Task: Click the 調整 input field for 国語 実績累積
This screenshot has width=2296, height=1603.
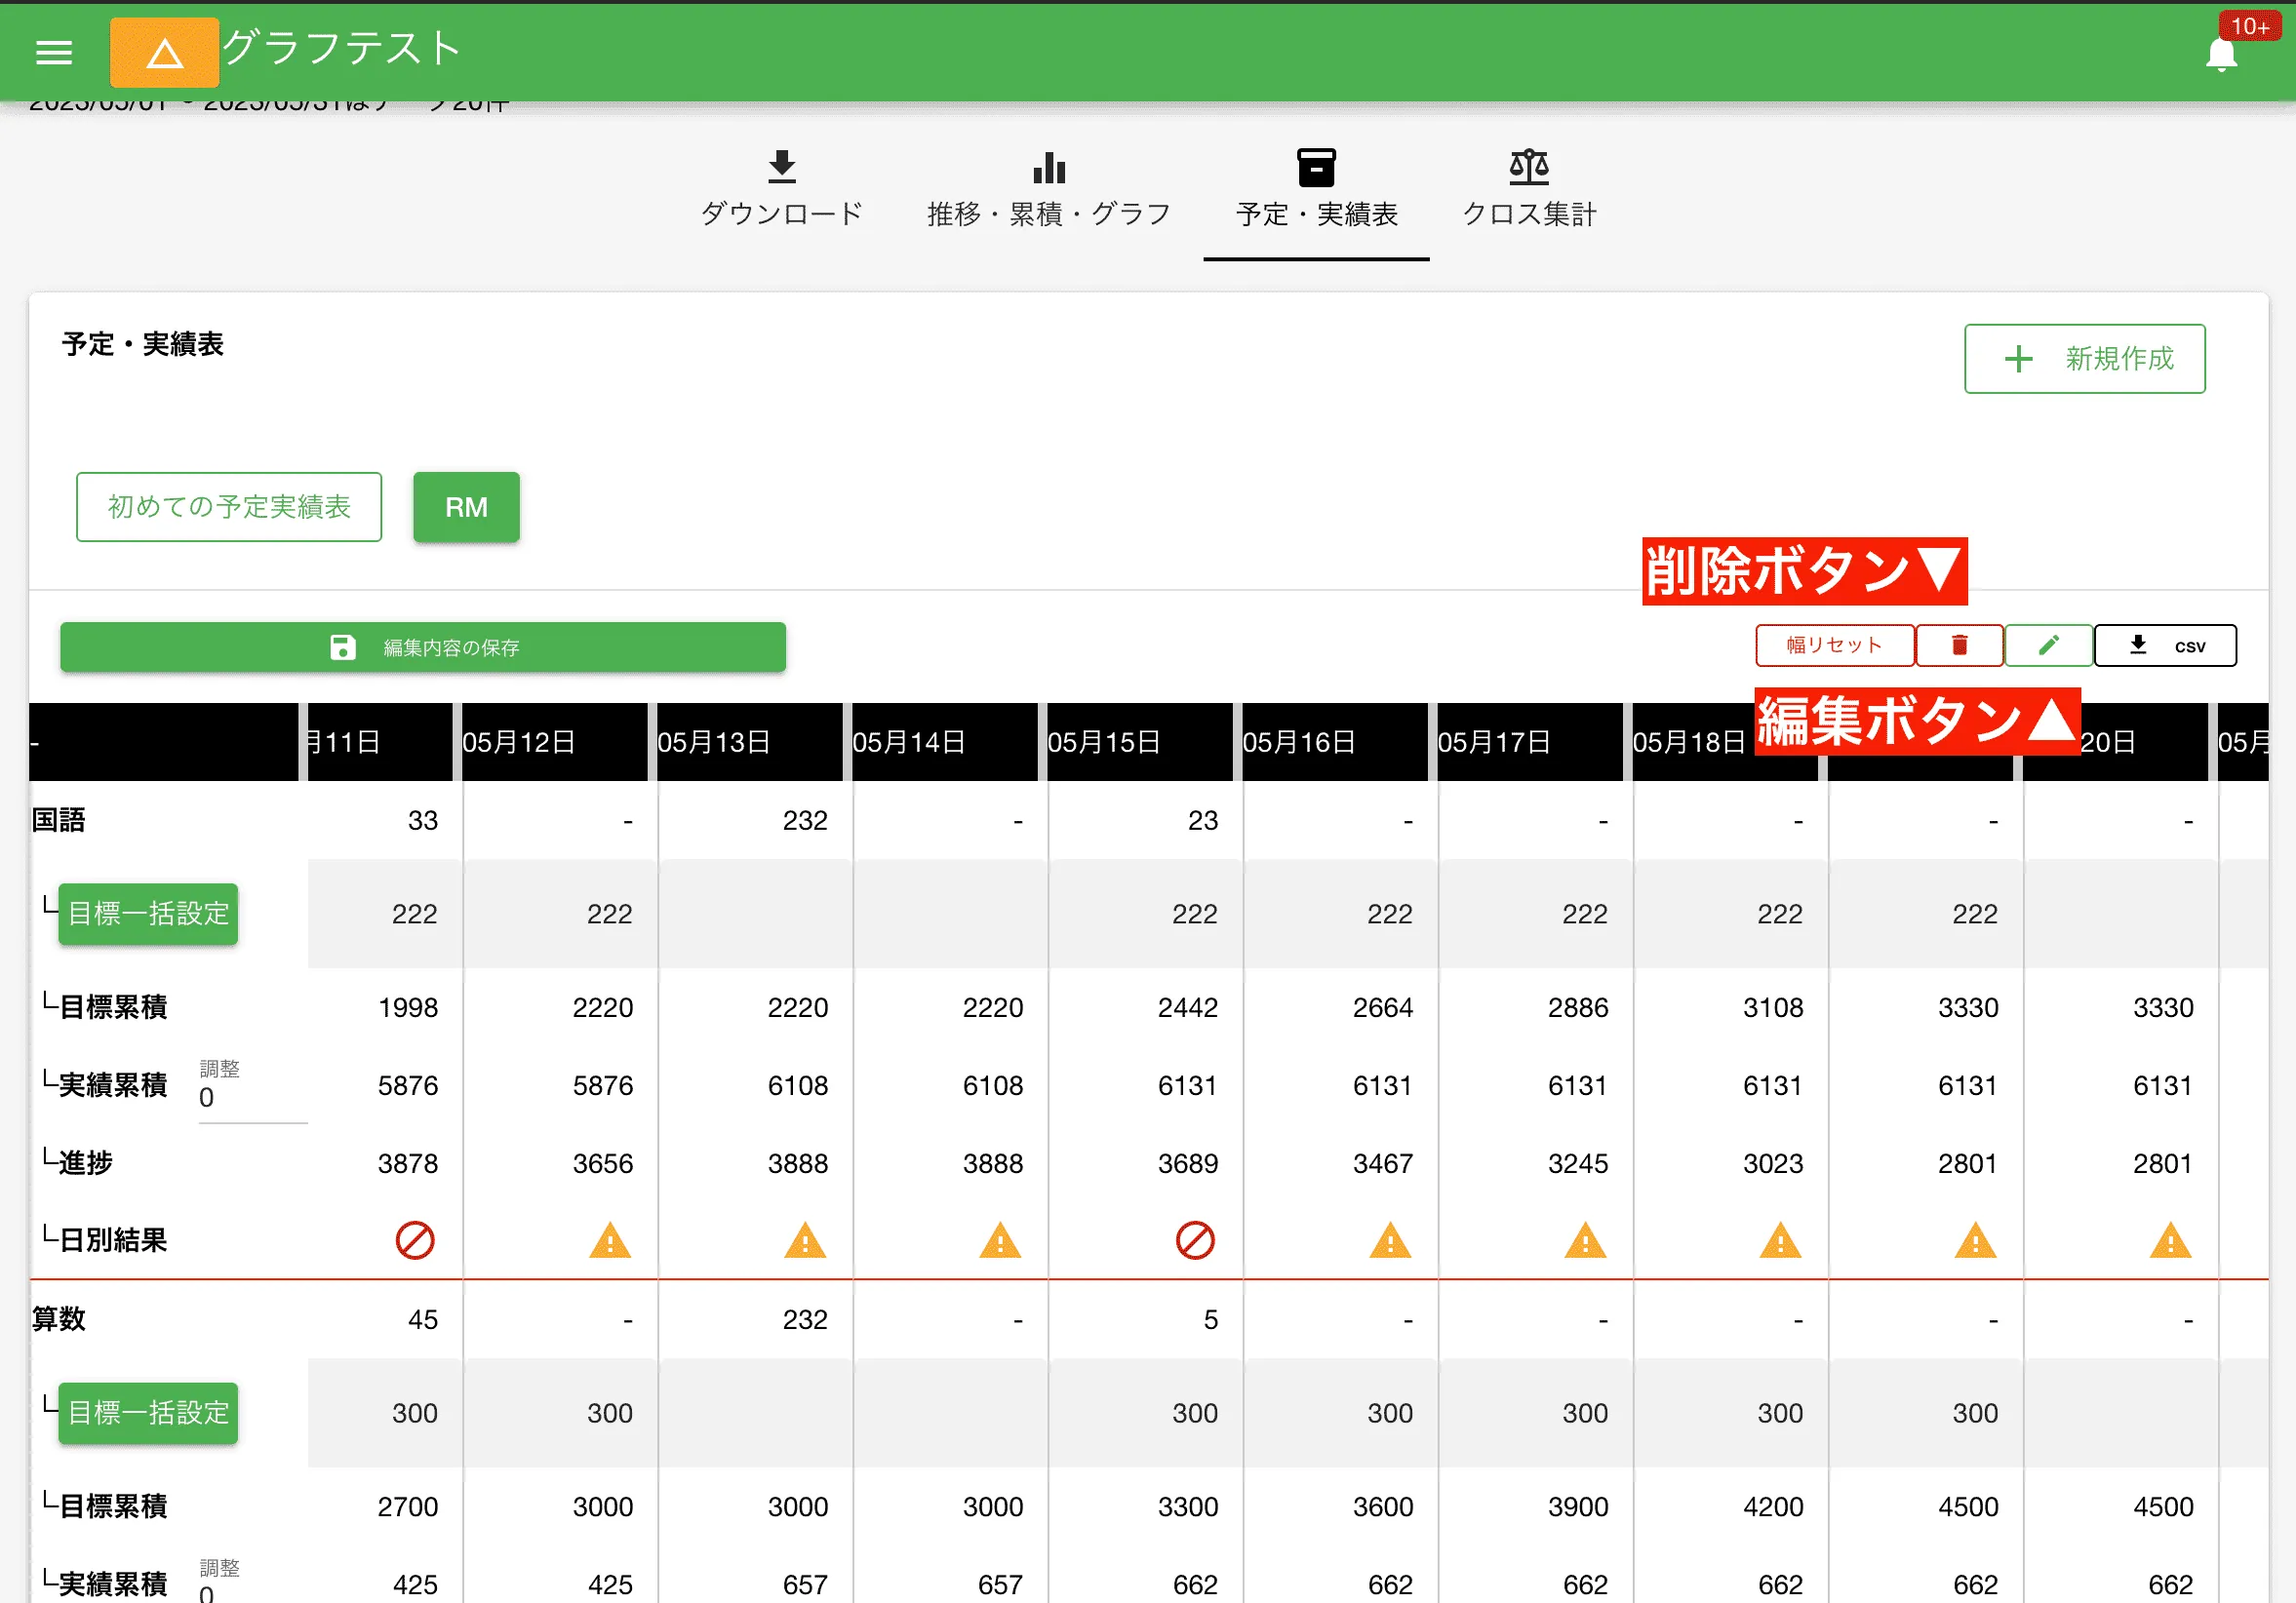Action: [253, 1100]
